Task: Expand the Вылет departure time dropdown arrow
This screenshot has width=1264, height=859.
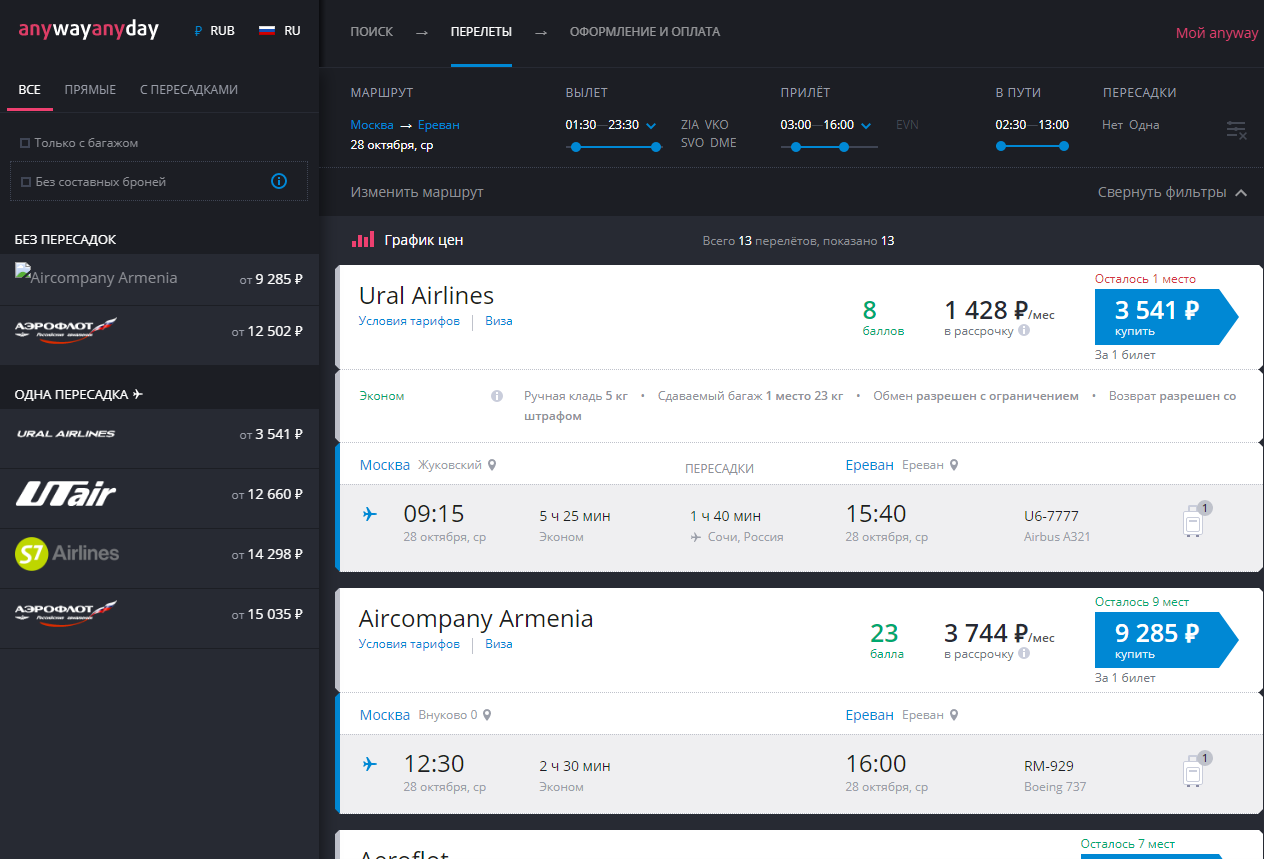Action: [x=651, y=126]
